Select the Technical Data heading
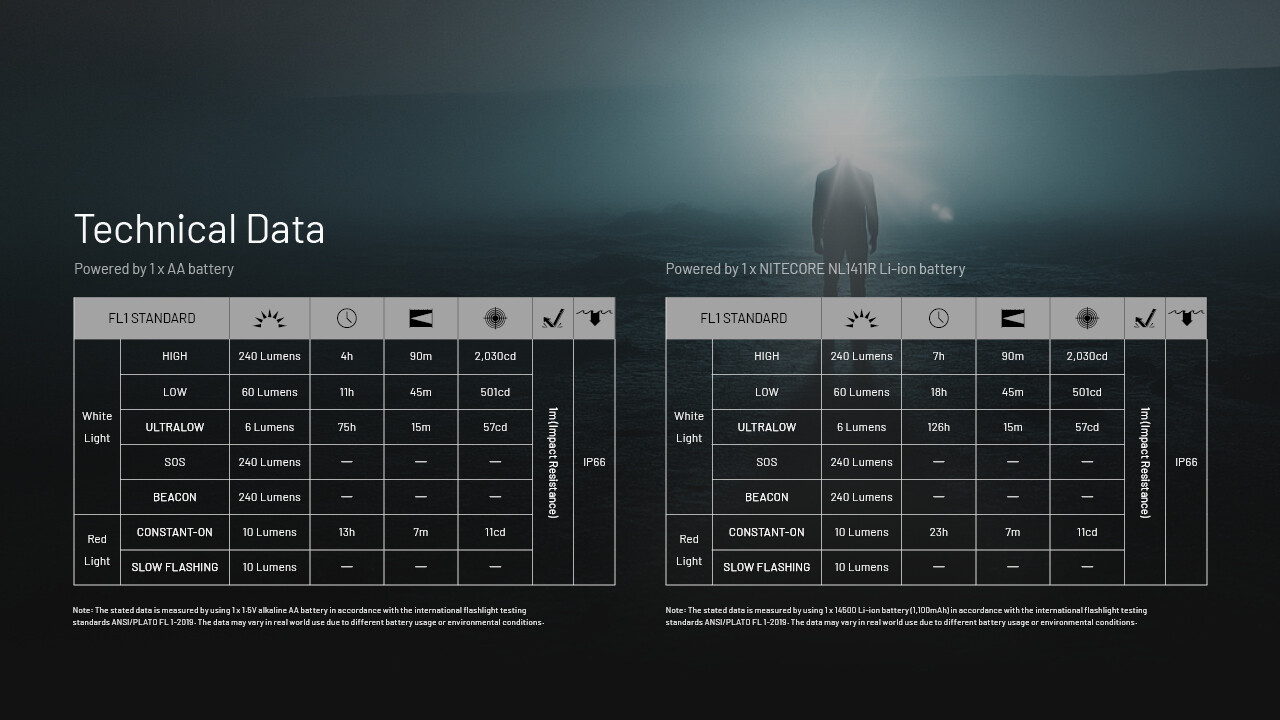 coord(199,229)
